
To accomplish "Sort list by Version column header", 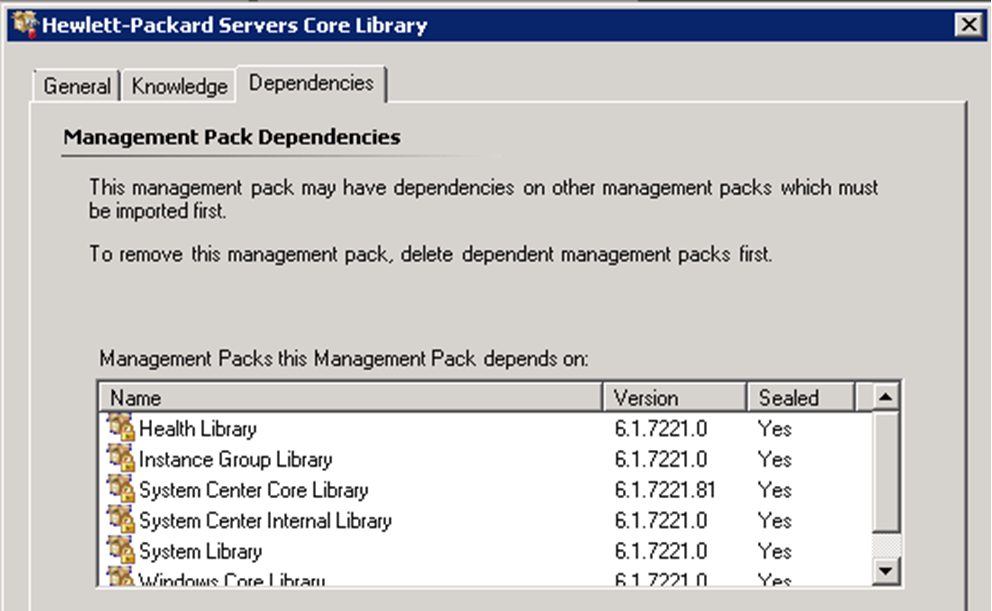I will (674, 397).
